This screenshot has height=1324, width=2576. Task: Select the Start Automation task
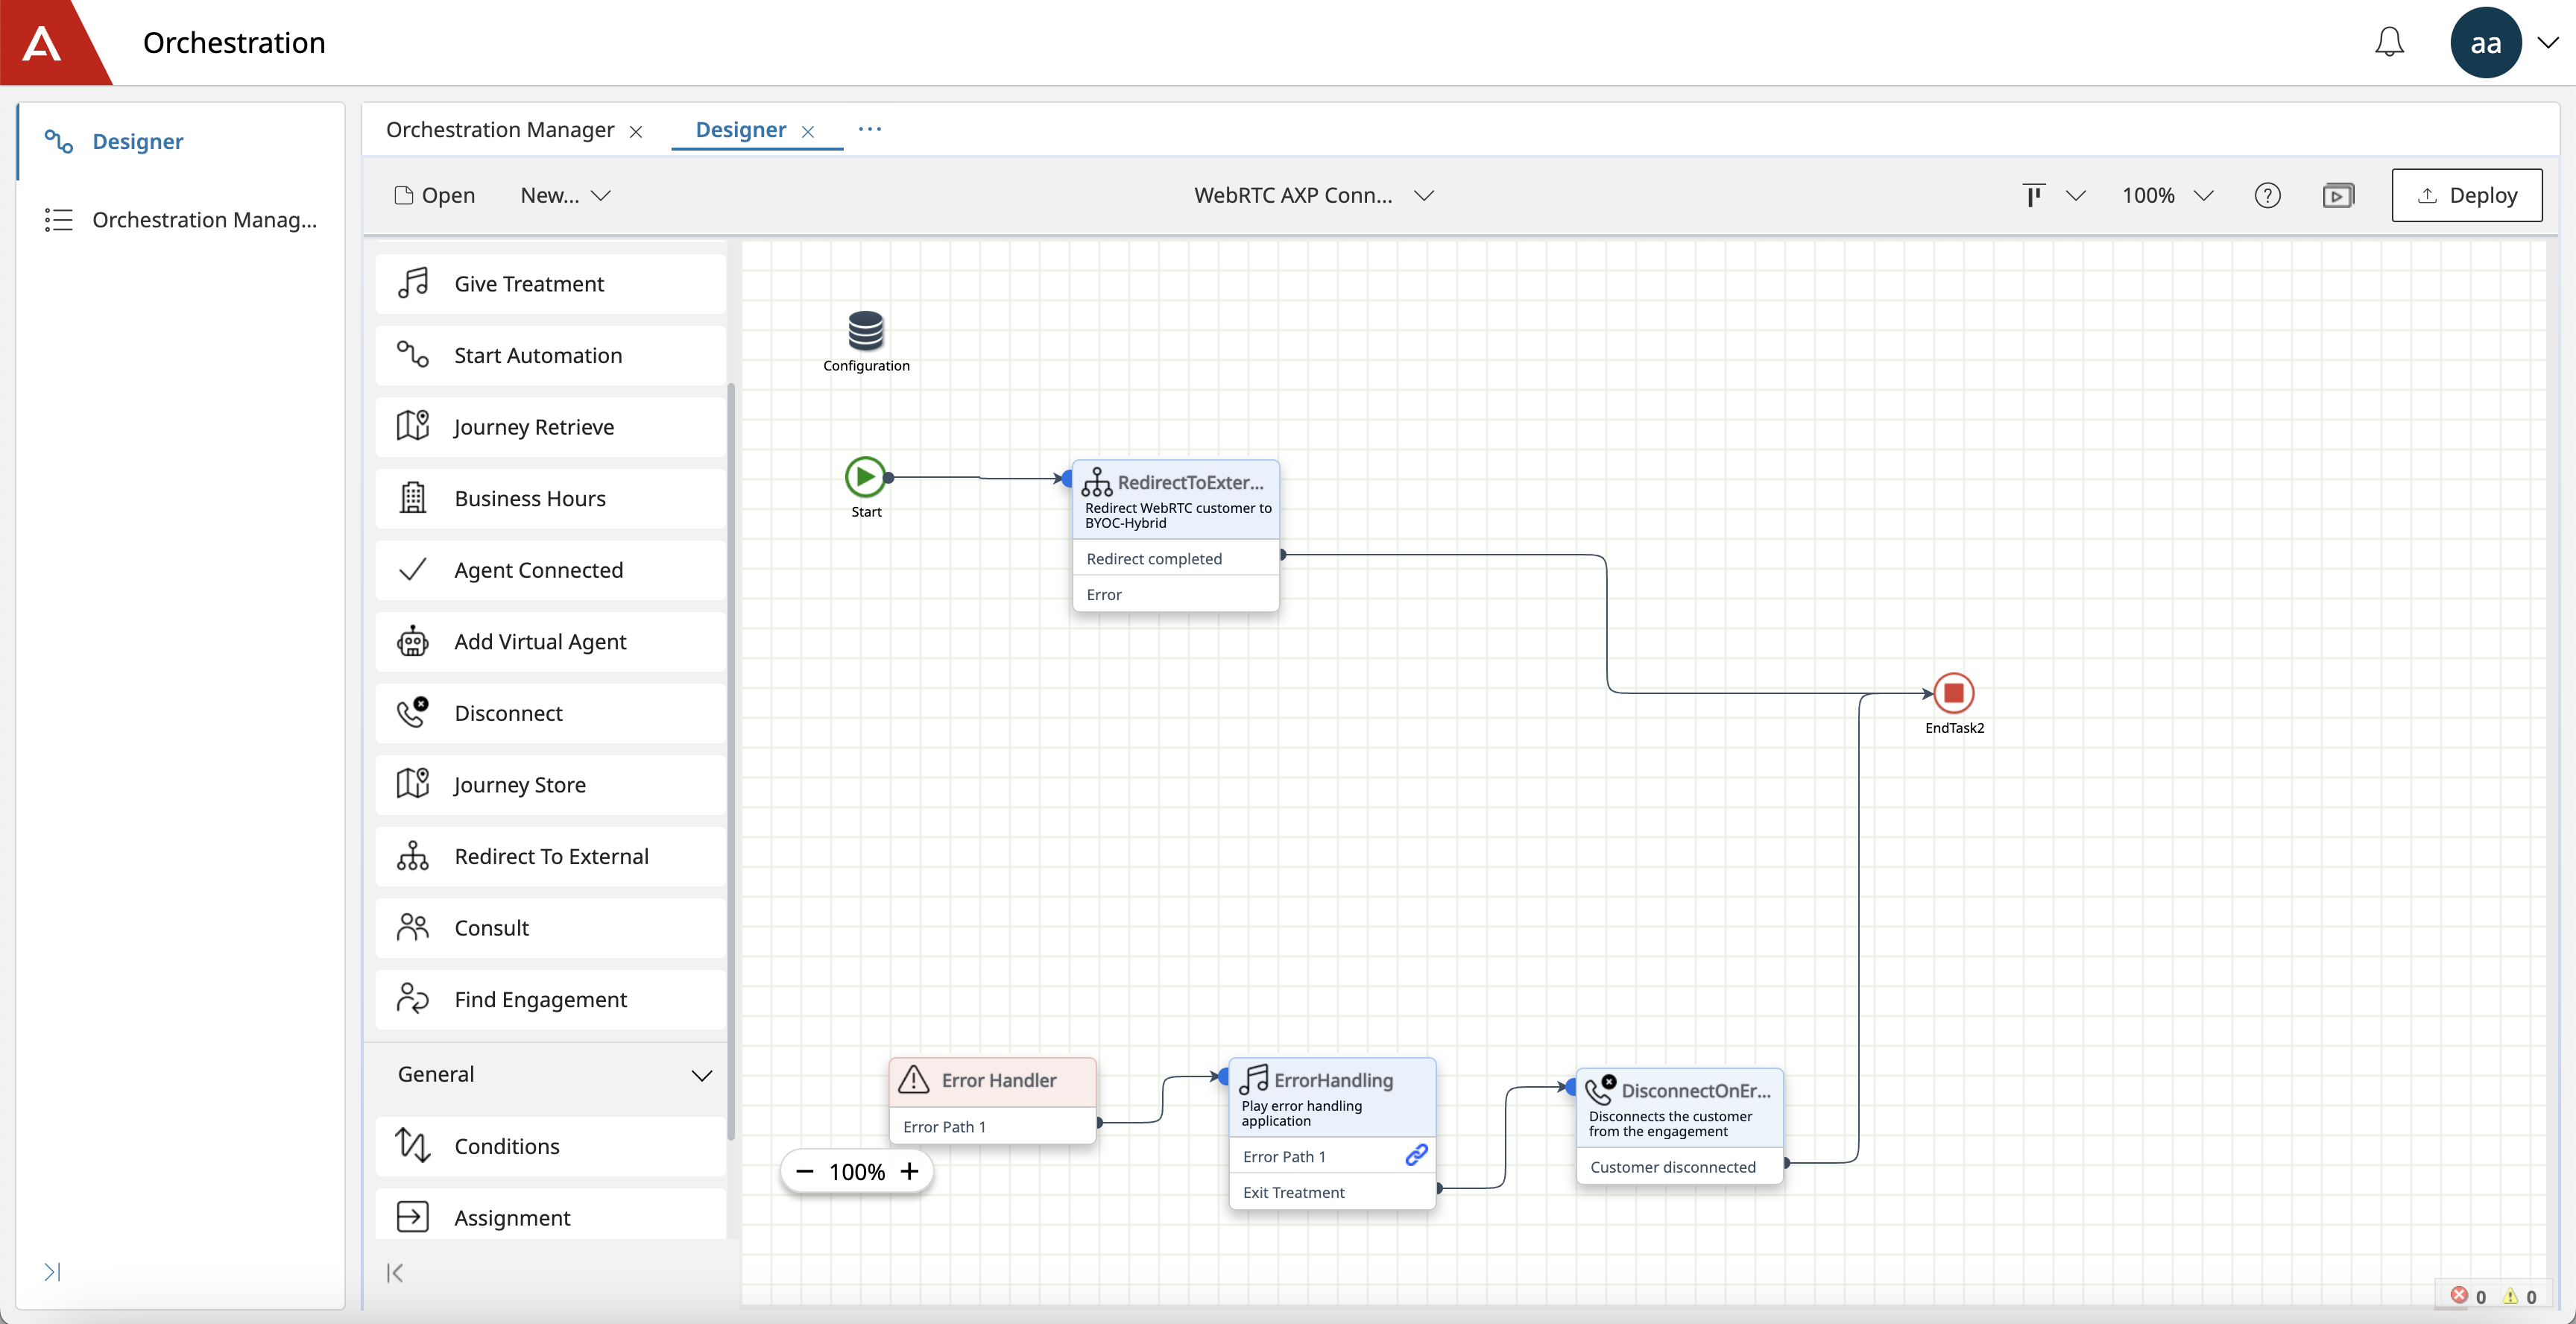click(x=550, y=355)
